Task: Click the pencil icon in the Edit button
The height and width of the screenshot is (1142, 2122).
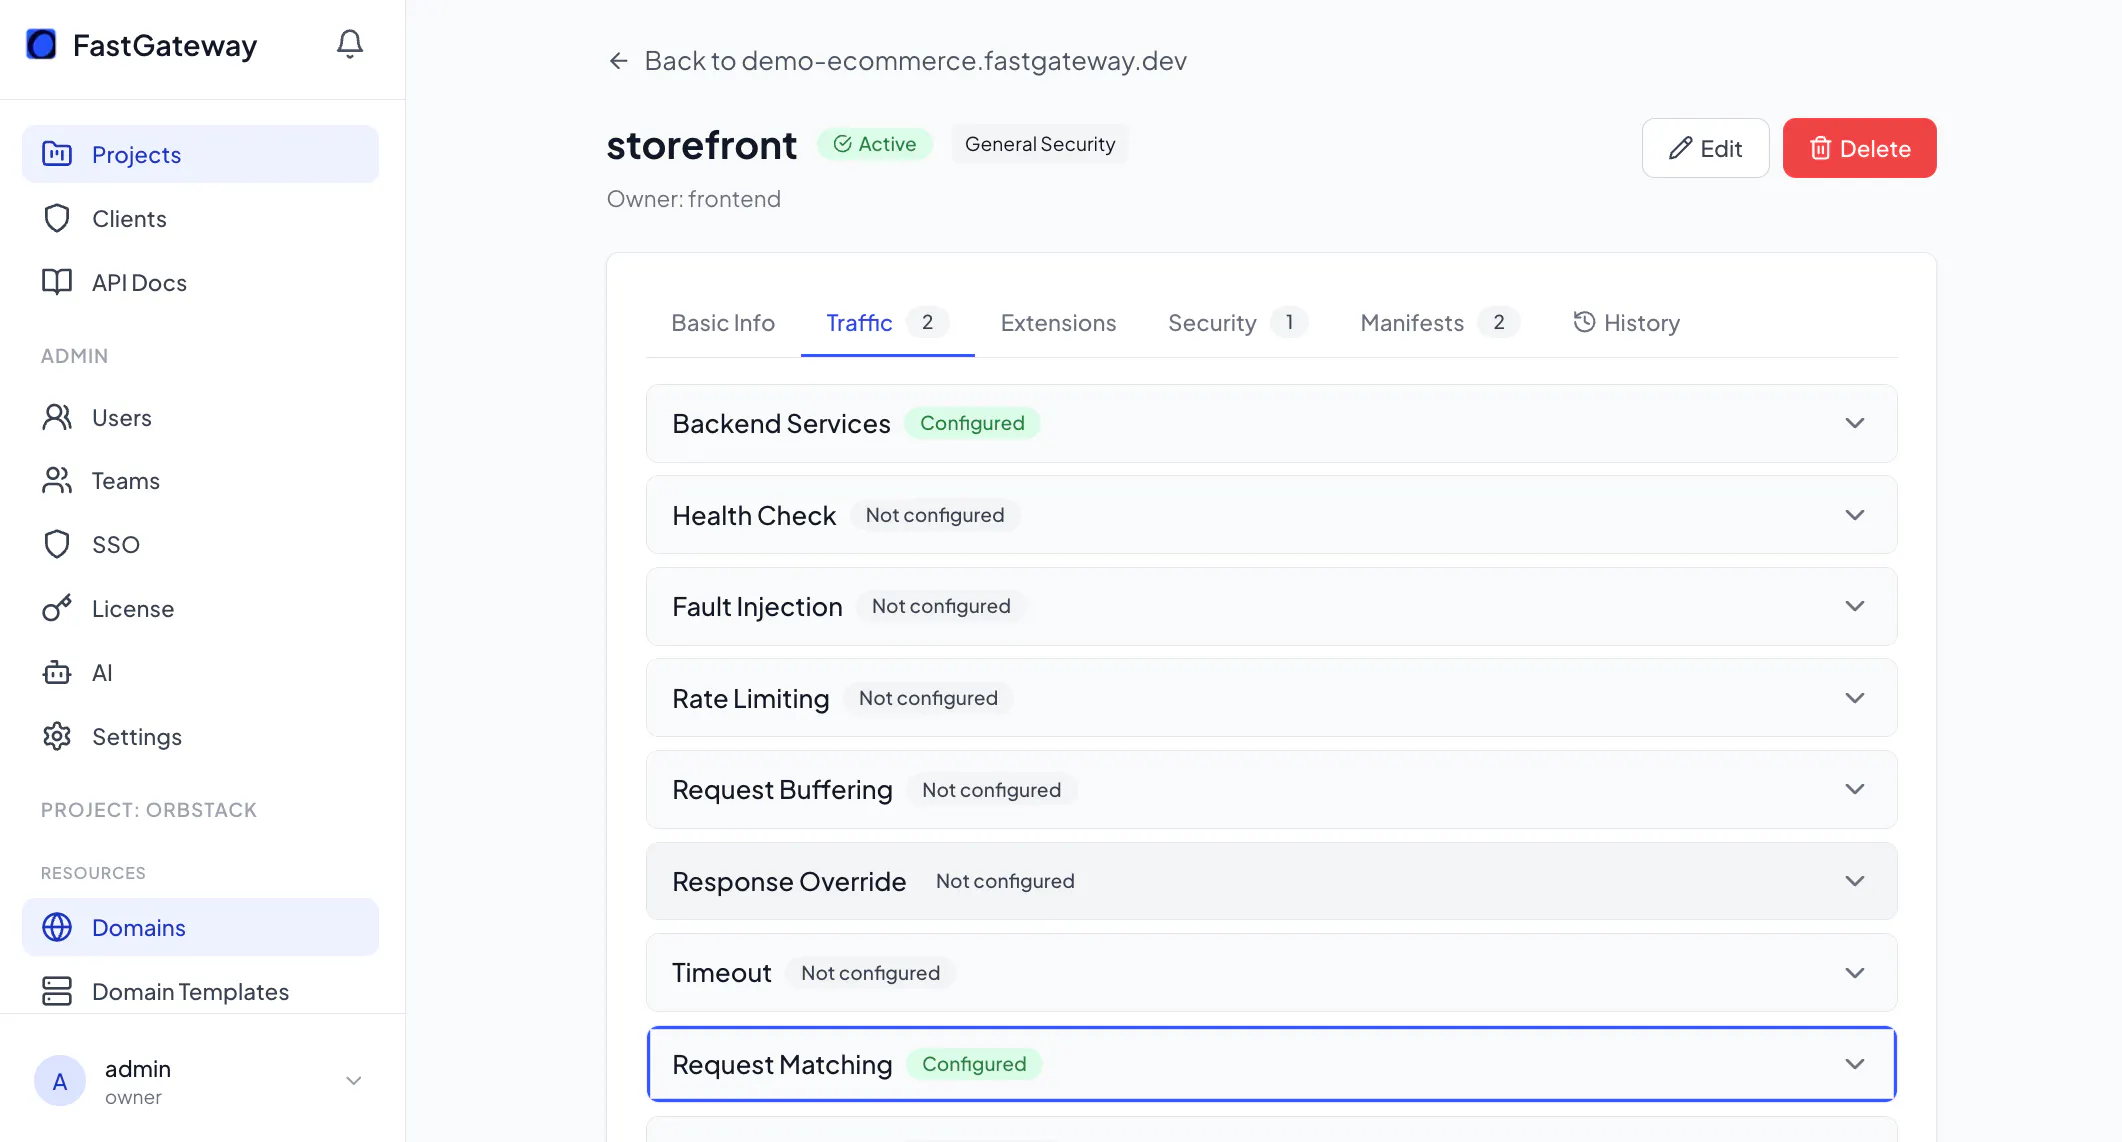Action: coord(1680,148)
